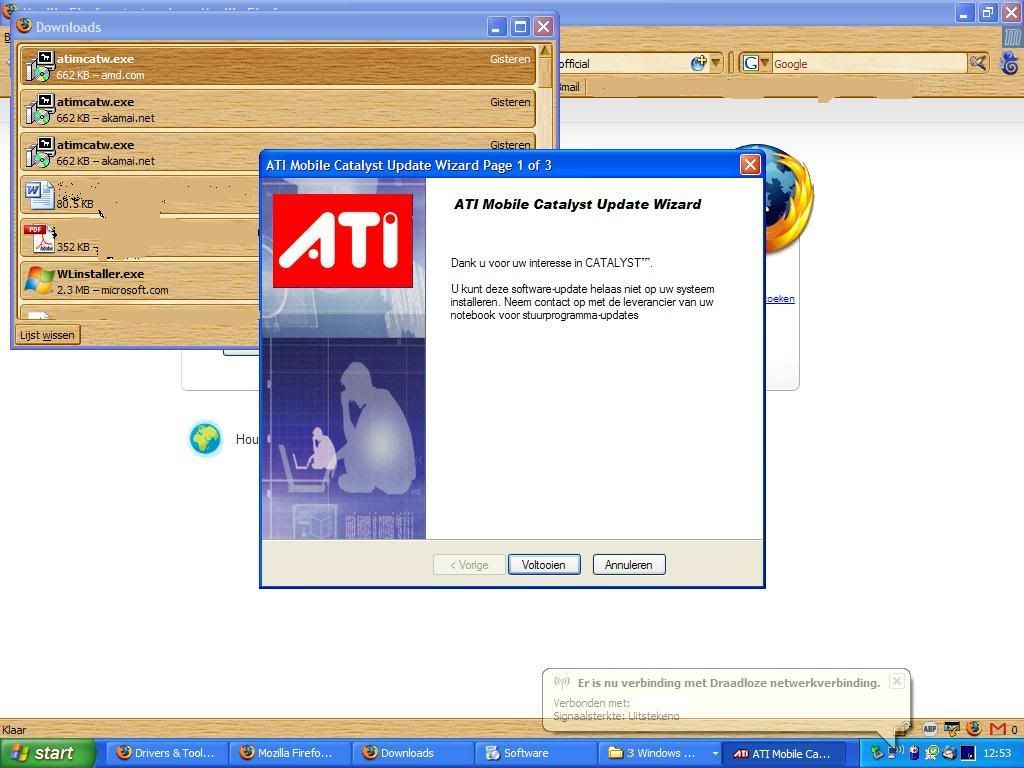Click the Firefox icon in Downloads title bar

(24, 26)
